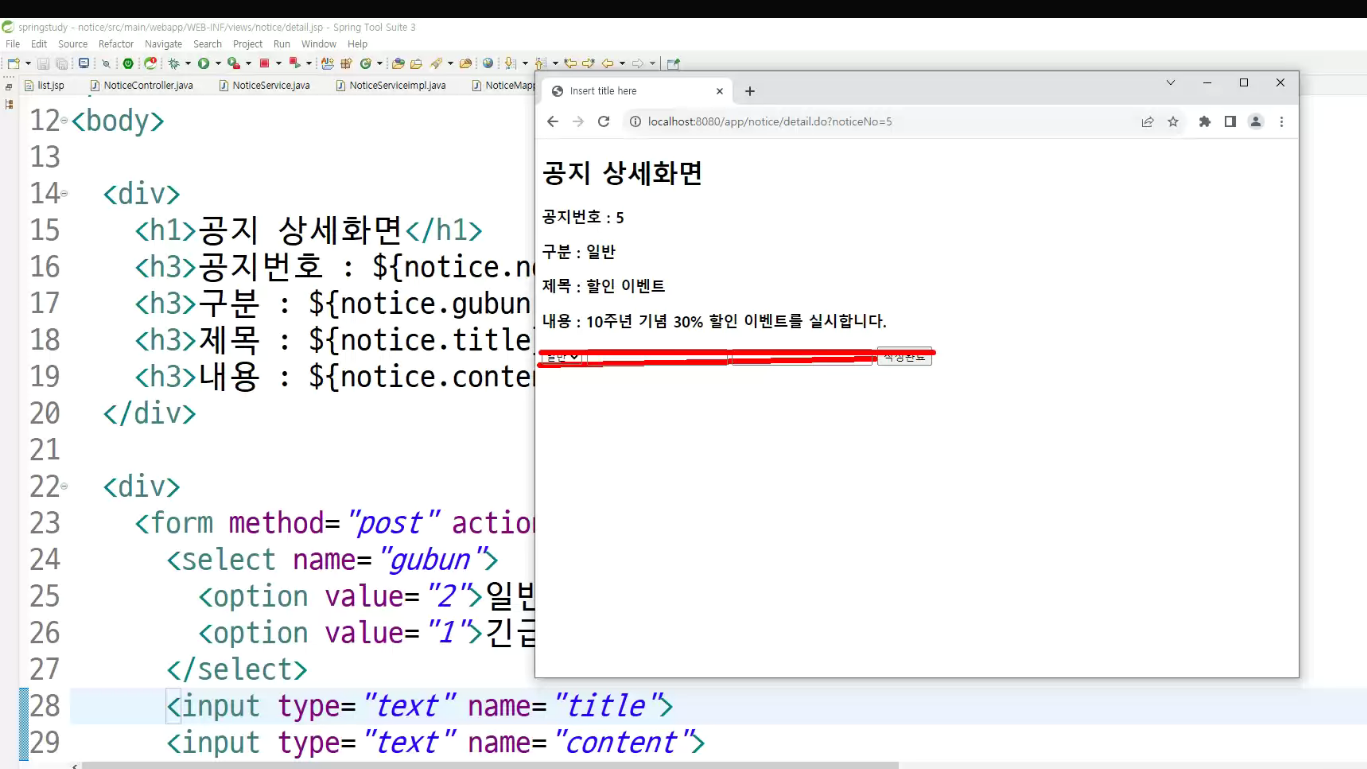This screenshot has height=769, width=1367.
Task: Go back in Chrome browser
Action: click(x=552, y=121)
